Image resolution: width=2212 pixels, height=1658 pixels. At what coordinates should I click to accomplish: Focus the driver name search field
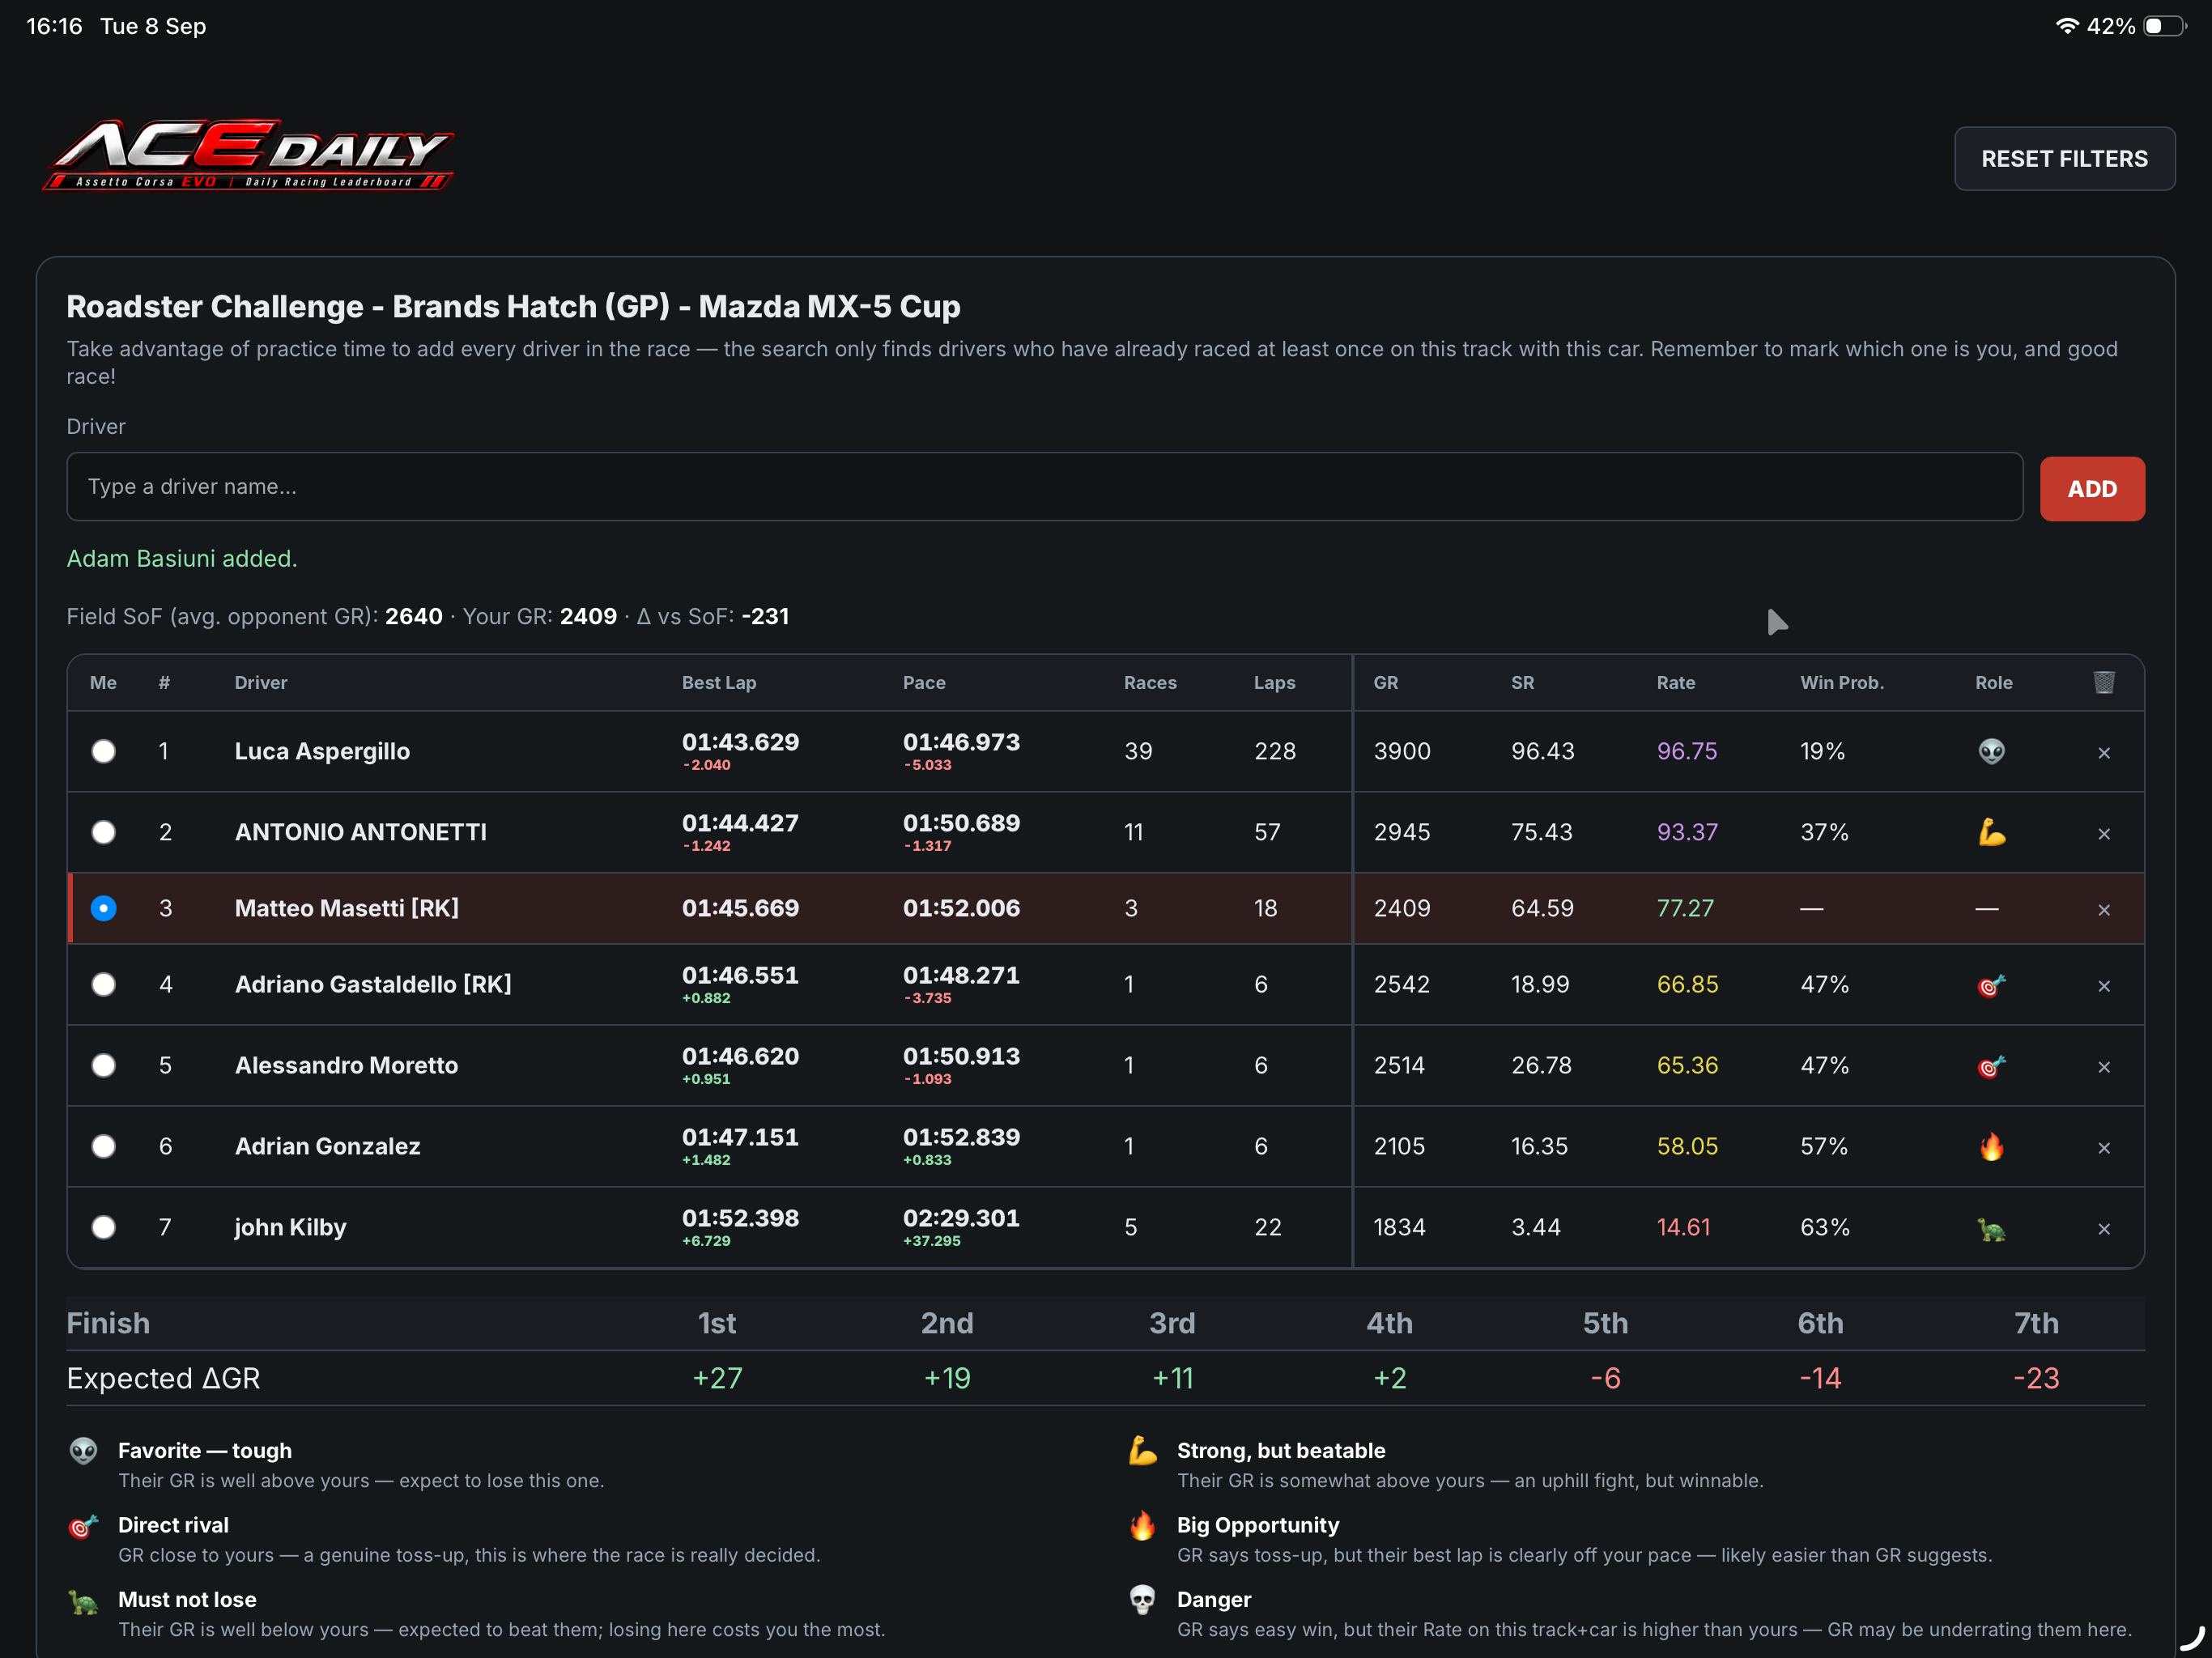pyautogui.click(x=1045, y=487)
